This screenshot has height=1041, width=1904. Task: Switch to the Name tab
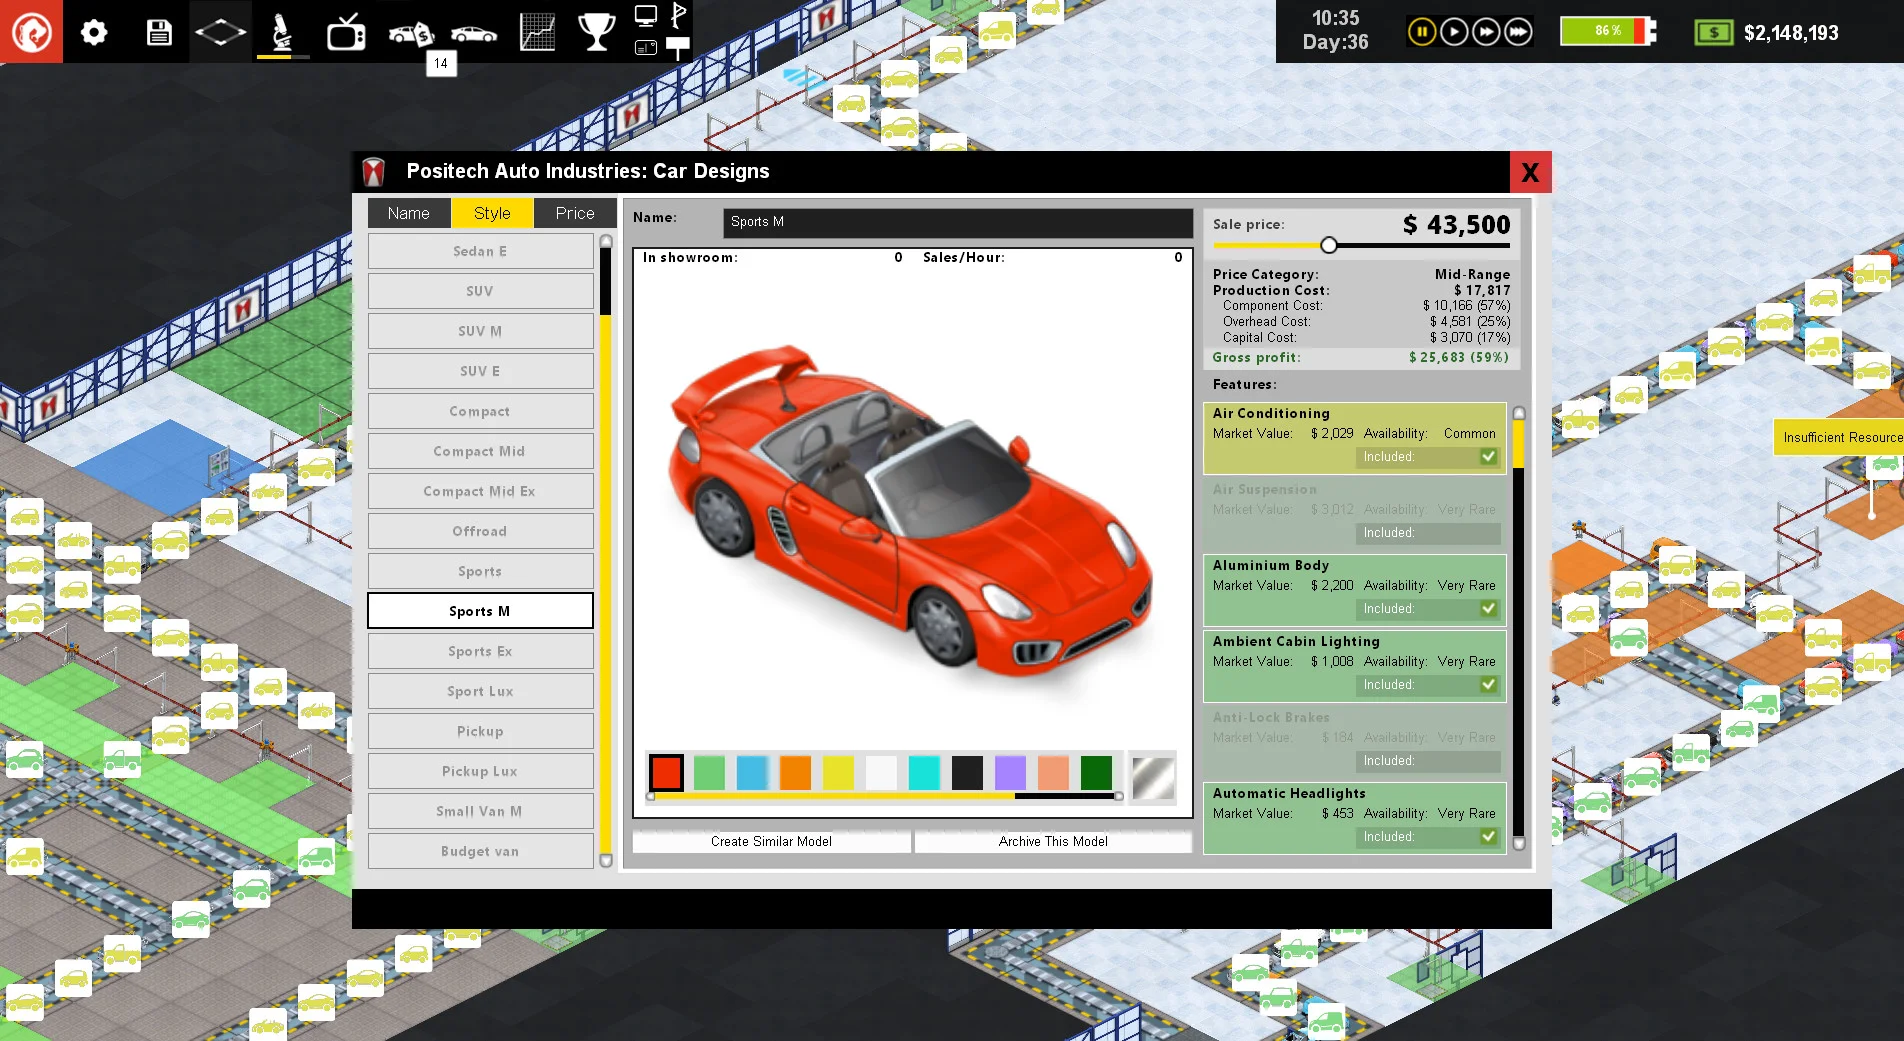coord(408,213)
